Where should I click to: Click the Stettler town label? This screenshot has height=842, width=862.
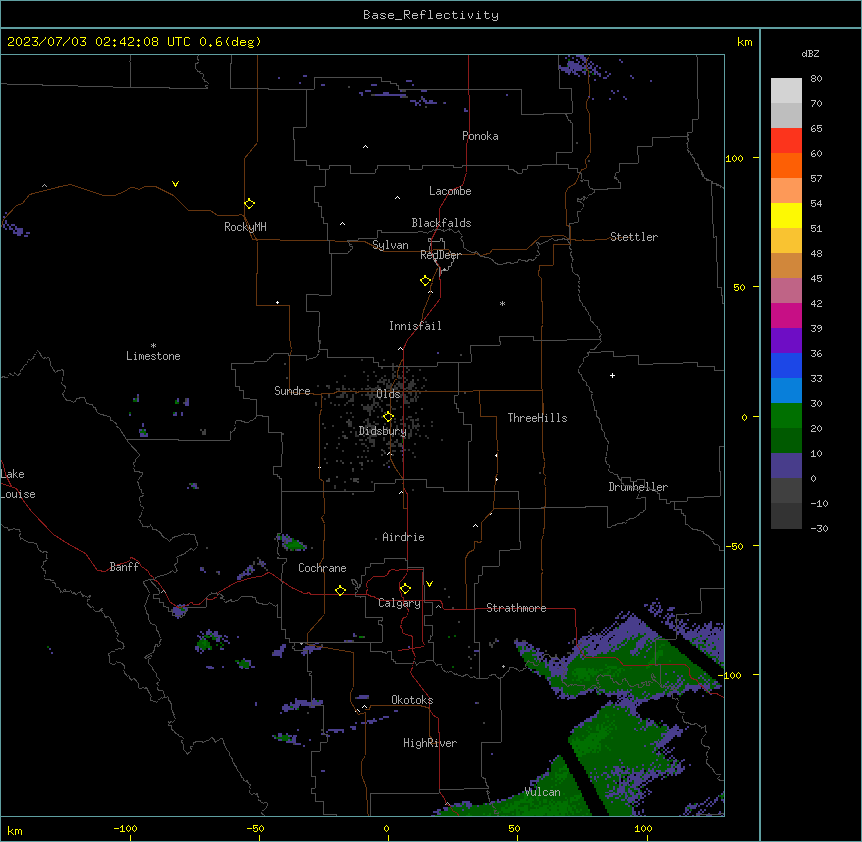pyautogui.click(x=633, y=237)
